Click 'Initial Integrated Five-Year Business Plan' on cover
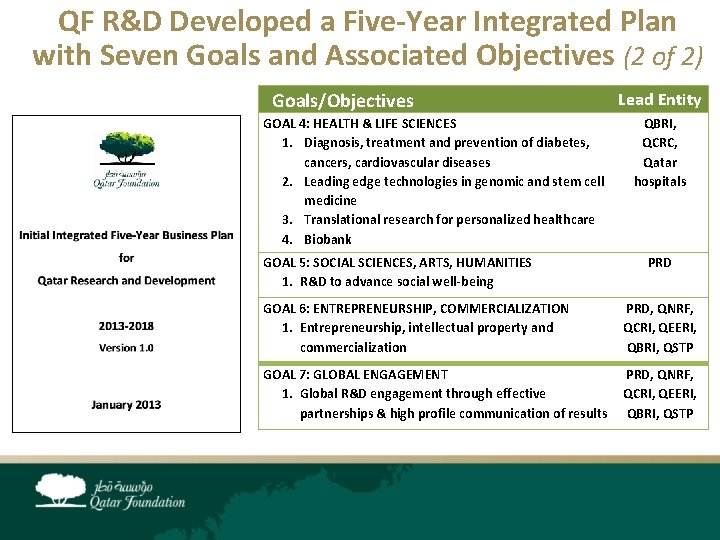Image resolution: width=720 pixels, height=540 pixels. click(x=126, y=236)
